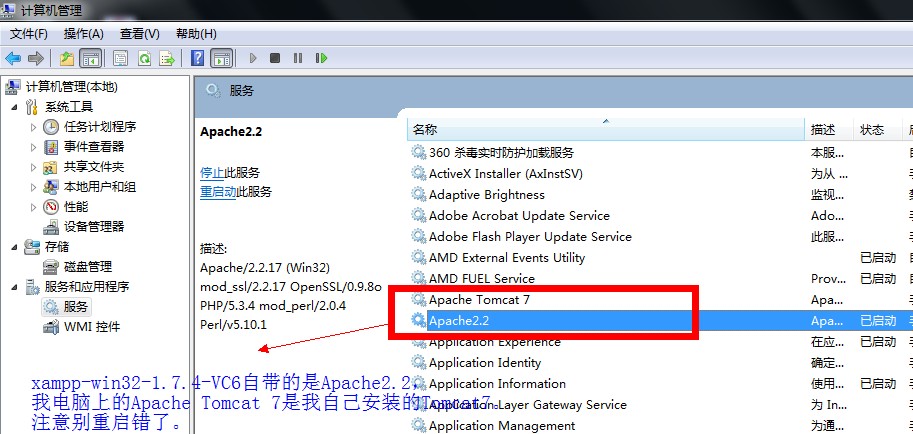Viewport: 913px width, 434px height.
Task: Collapse the 服务和应用程序 tree node
Action: coord(14,287)
